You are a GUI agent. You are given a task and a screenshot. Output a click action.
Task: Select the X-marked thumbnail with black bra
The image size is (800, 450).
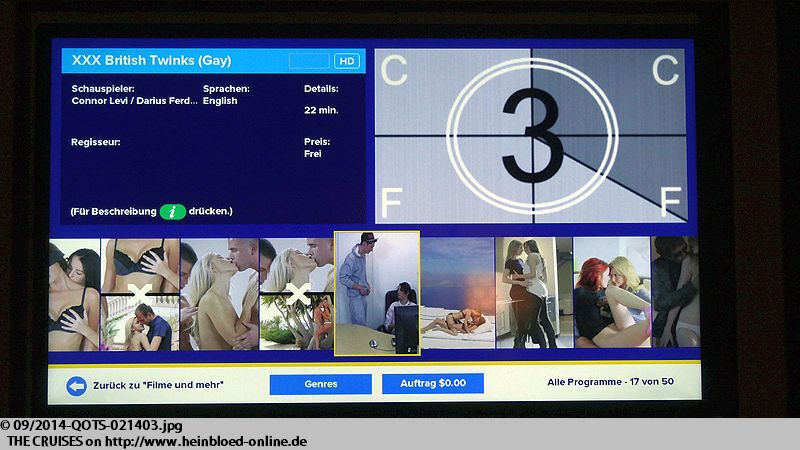(x=140, y=295)
